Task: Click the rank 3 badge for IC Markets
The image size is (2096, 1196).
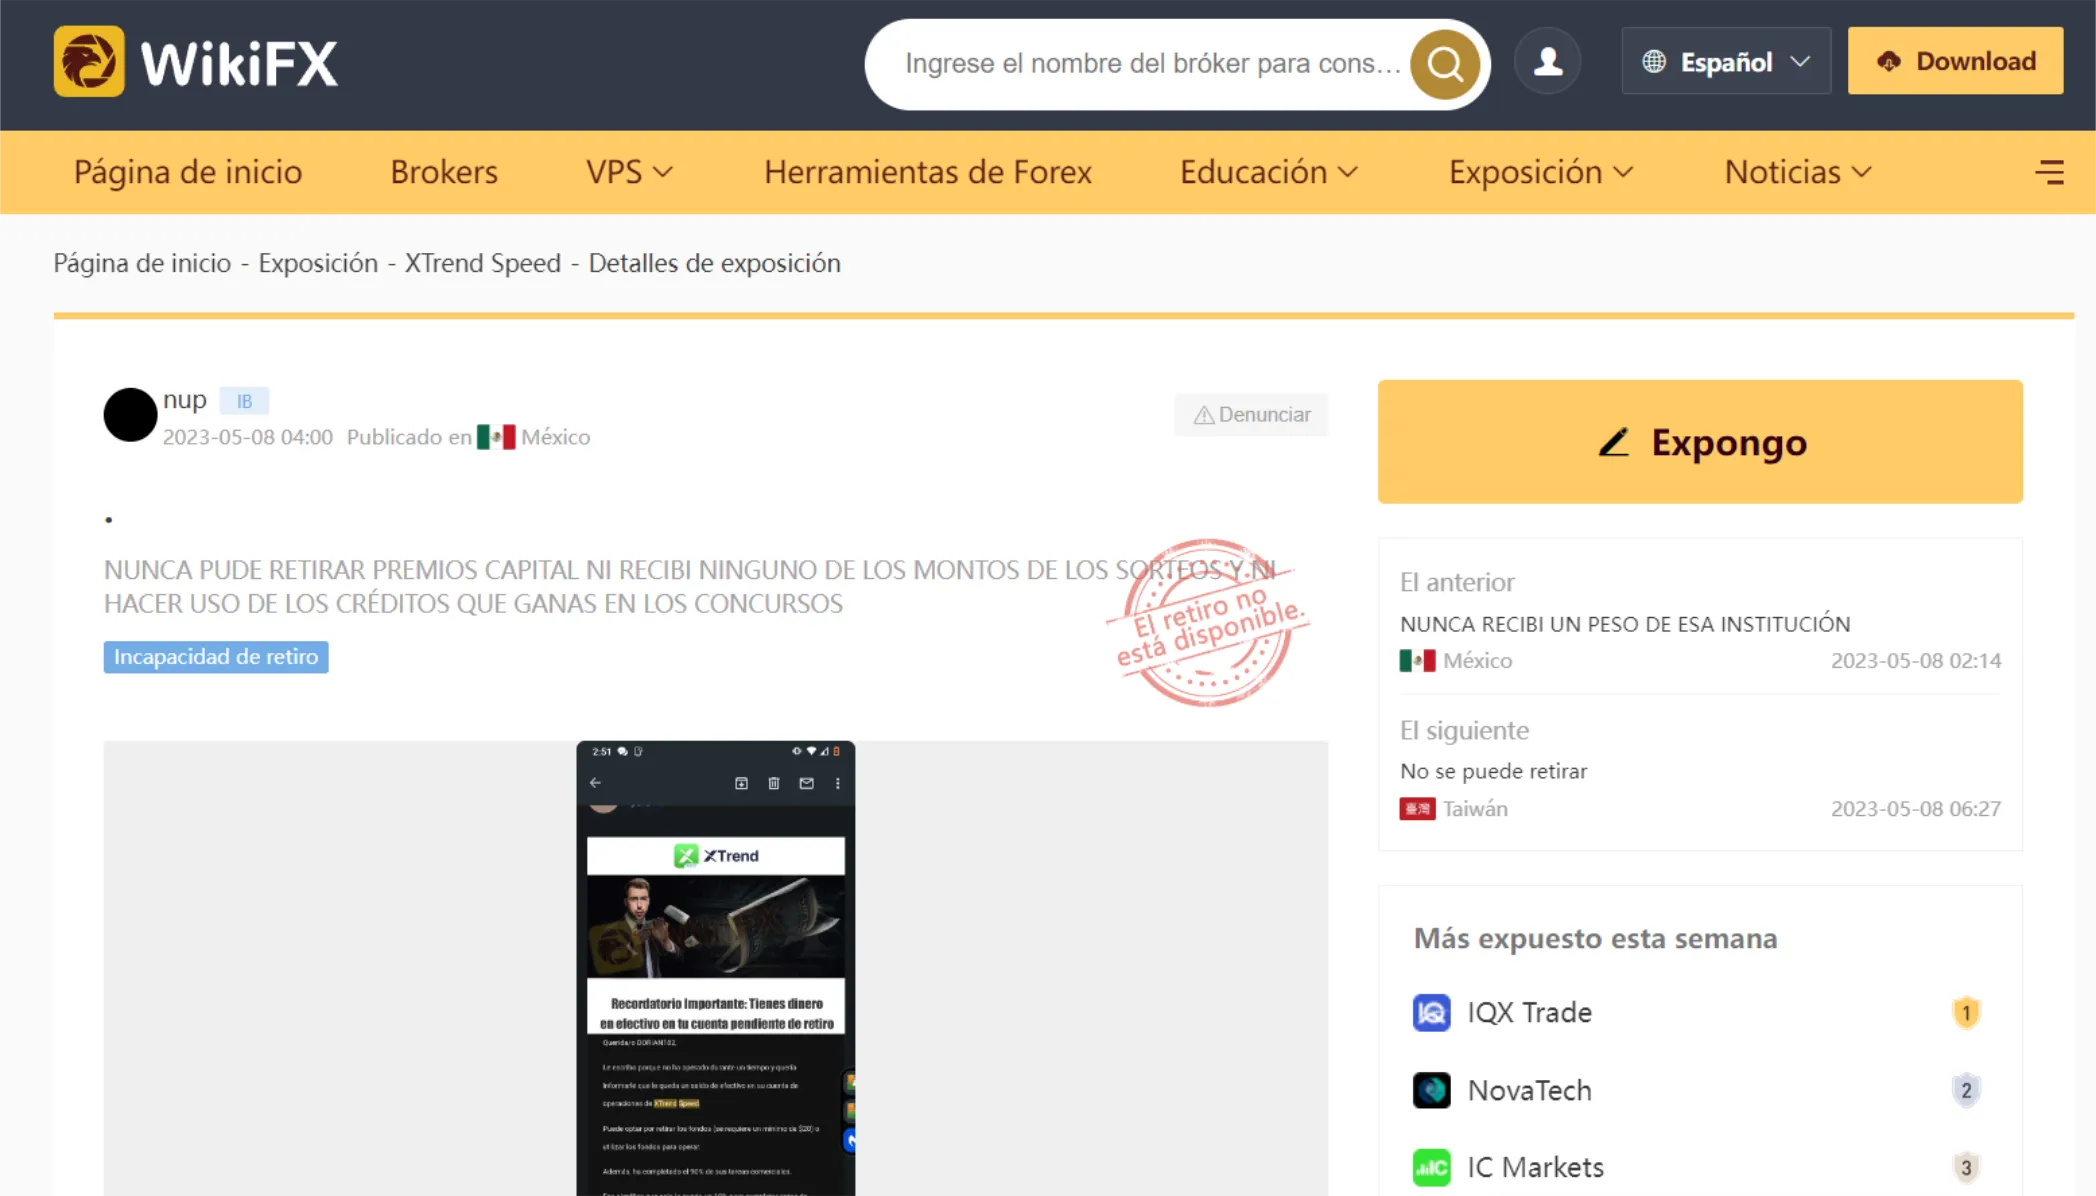Action: click(1966, 1167)
